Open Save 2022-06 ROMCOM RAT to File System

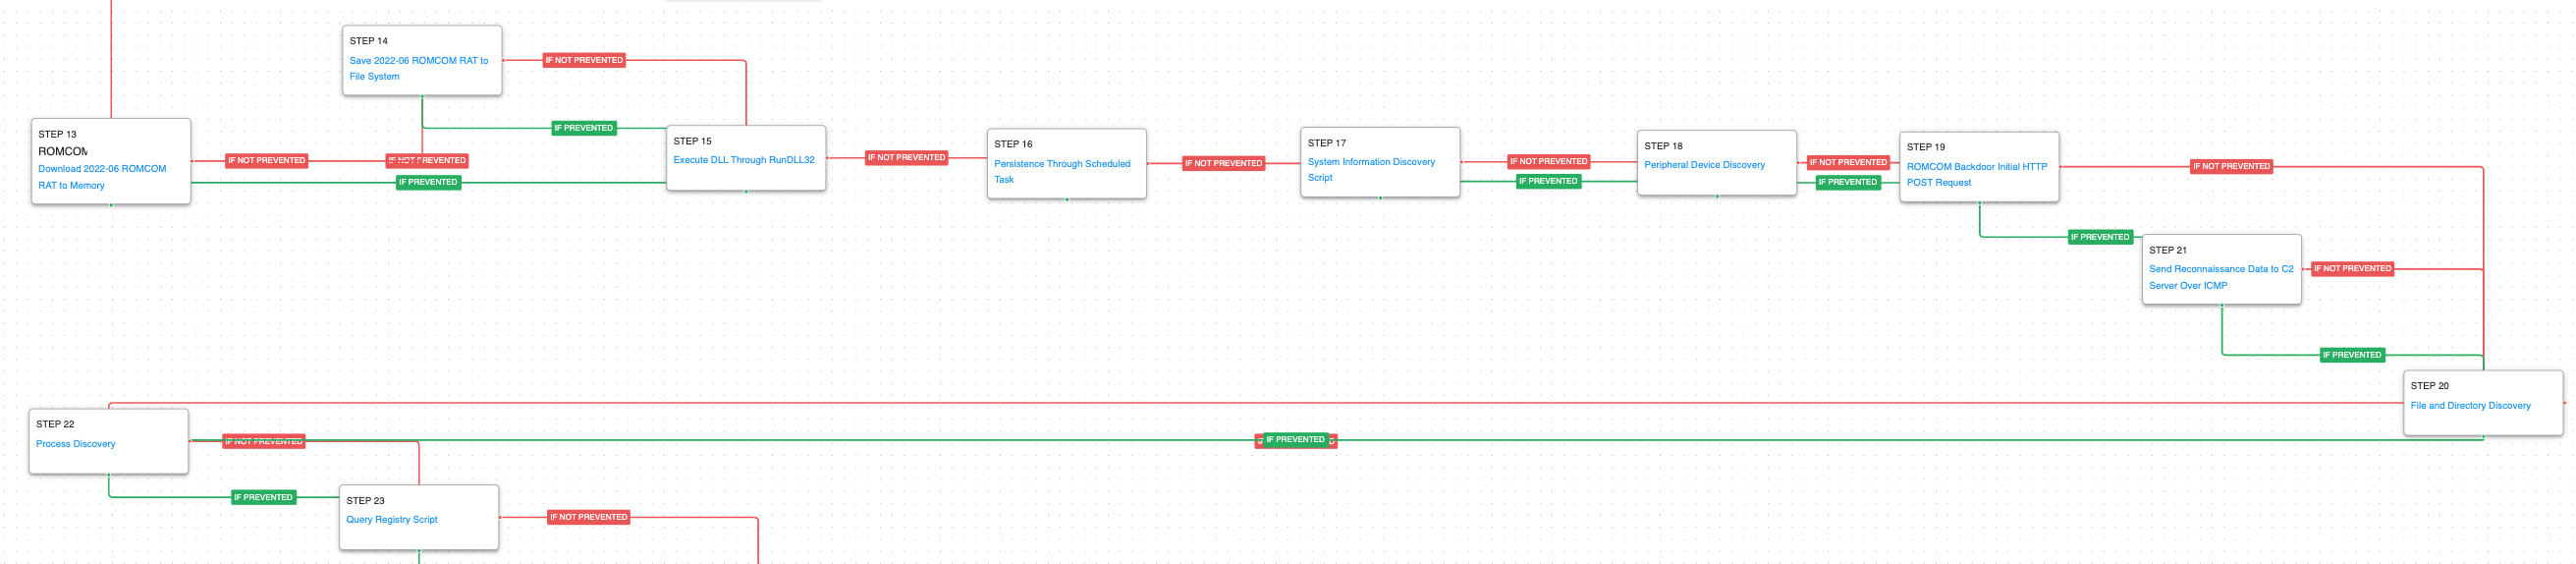(x=418, y=61)
